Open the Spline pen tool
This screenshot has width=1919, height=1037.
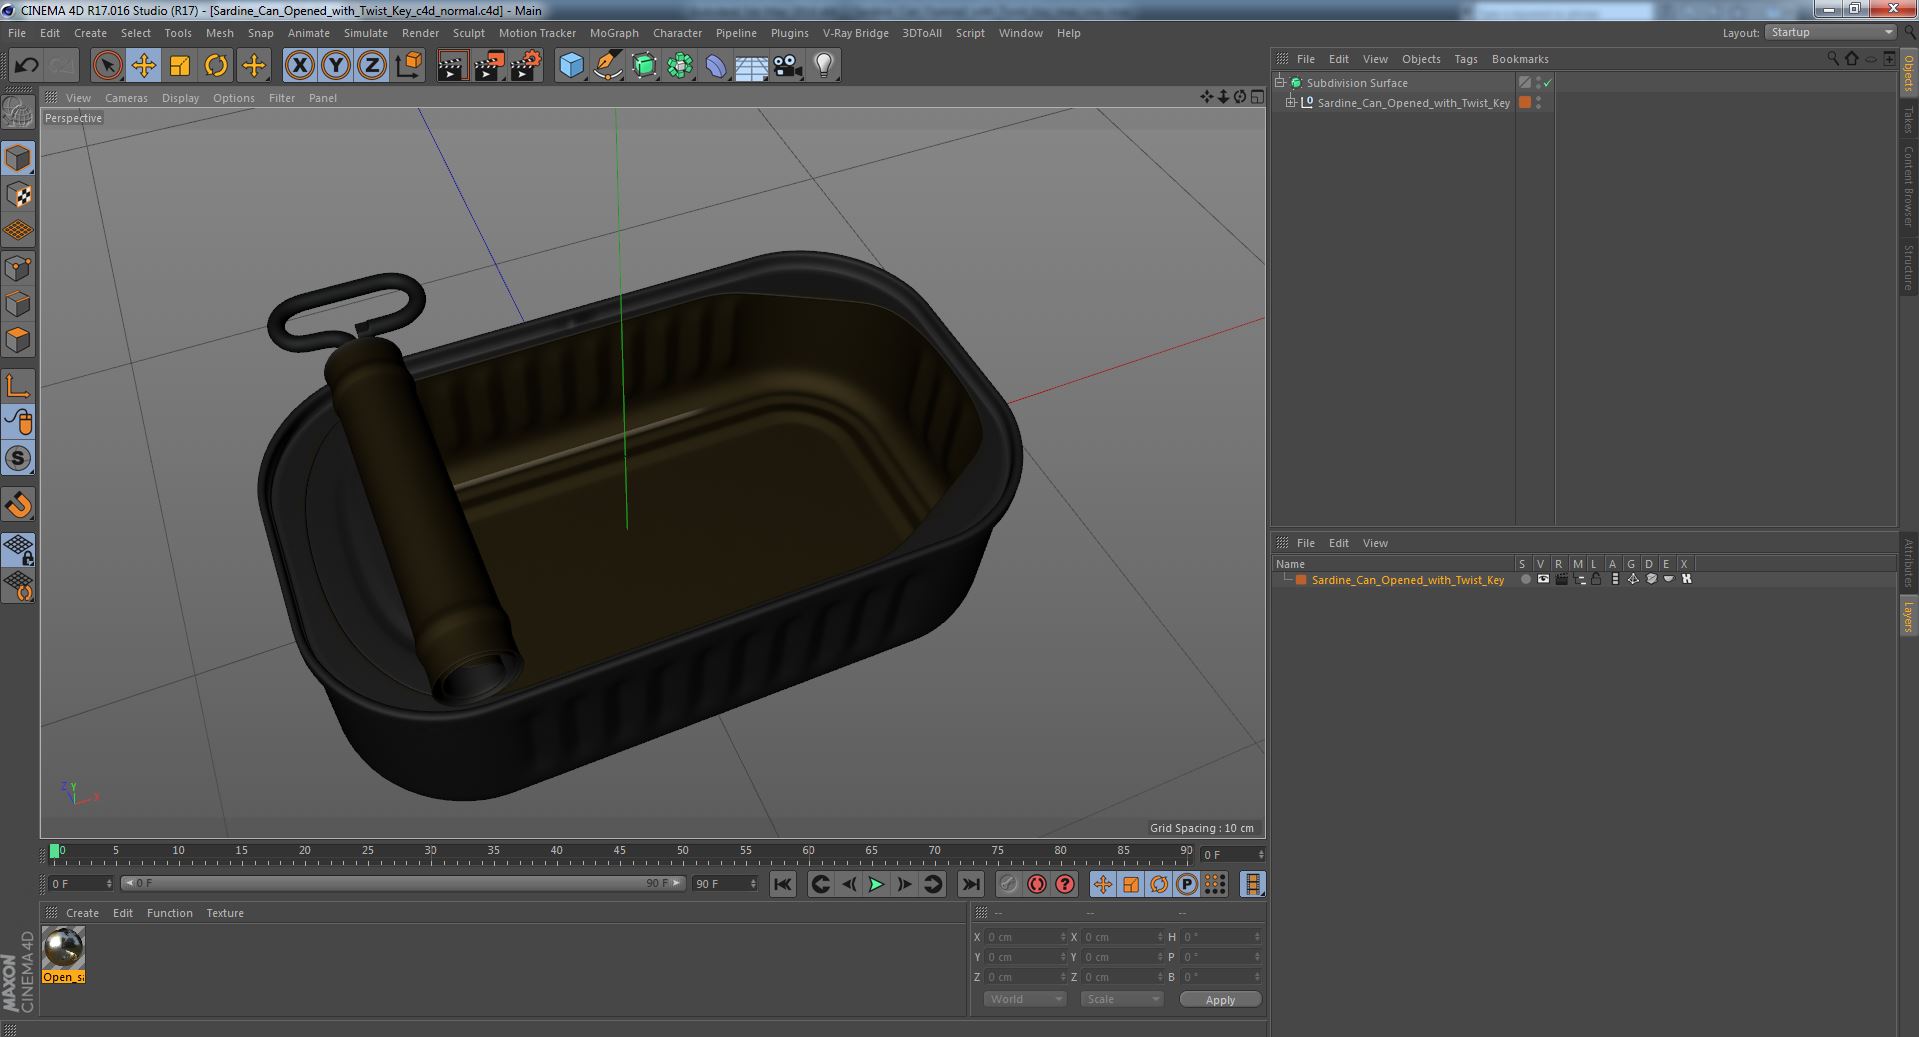[x=607, y=66]
